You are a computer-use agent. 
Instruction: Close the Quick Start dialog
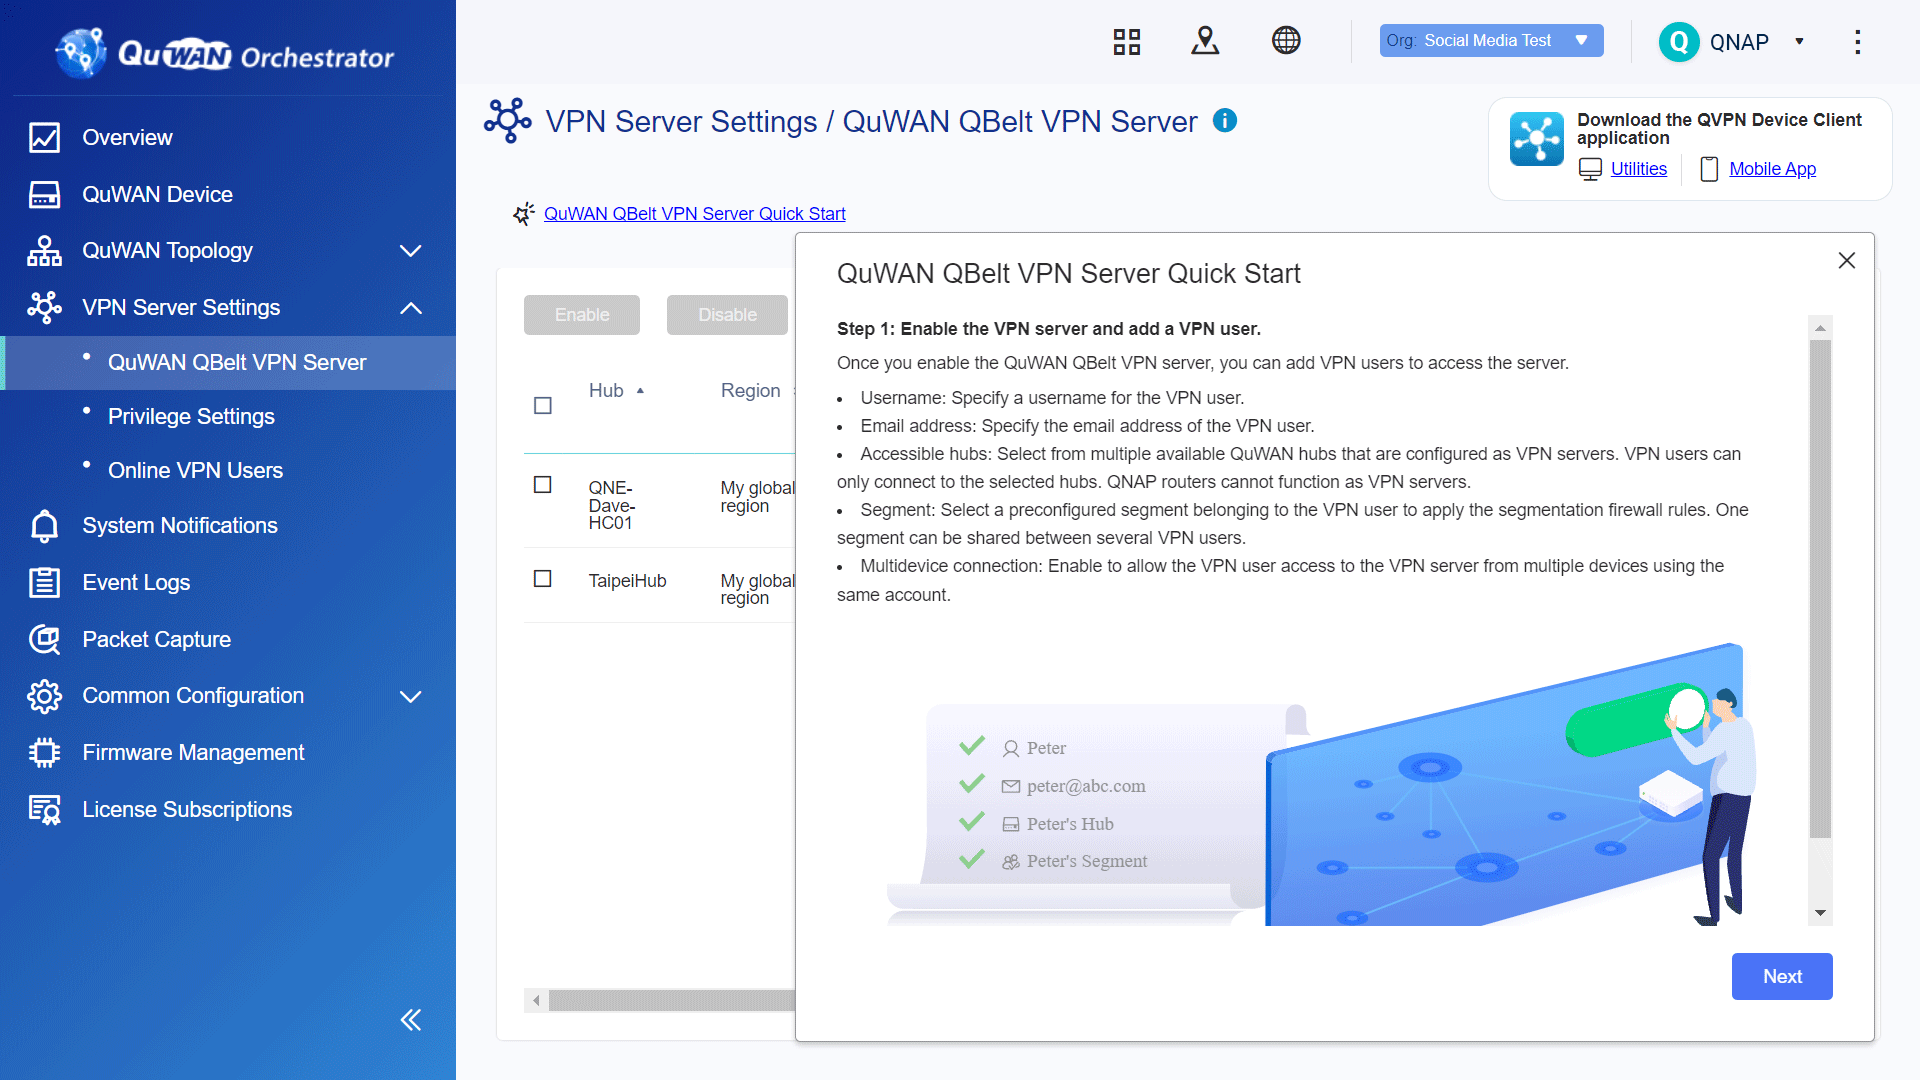pyautogui.click(x=1847, y=260)
